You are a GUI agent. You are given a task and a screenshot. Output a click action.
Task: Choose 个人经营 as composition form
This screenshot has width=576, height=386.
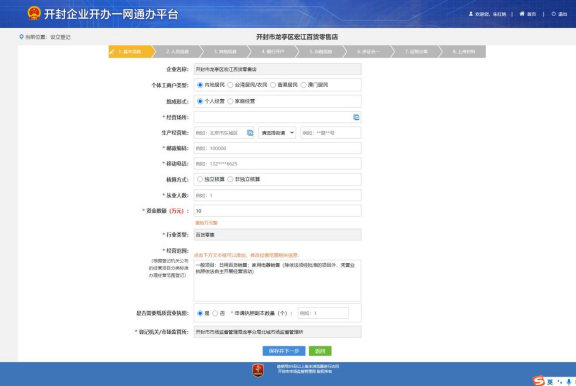coord(200,101)
